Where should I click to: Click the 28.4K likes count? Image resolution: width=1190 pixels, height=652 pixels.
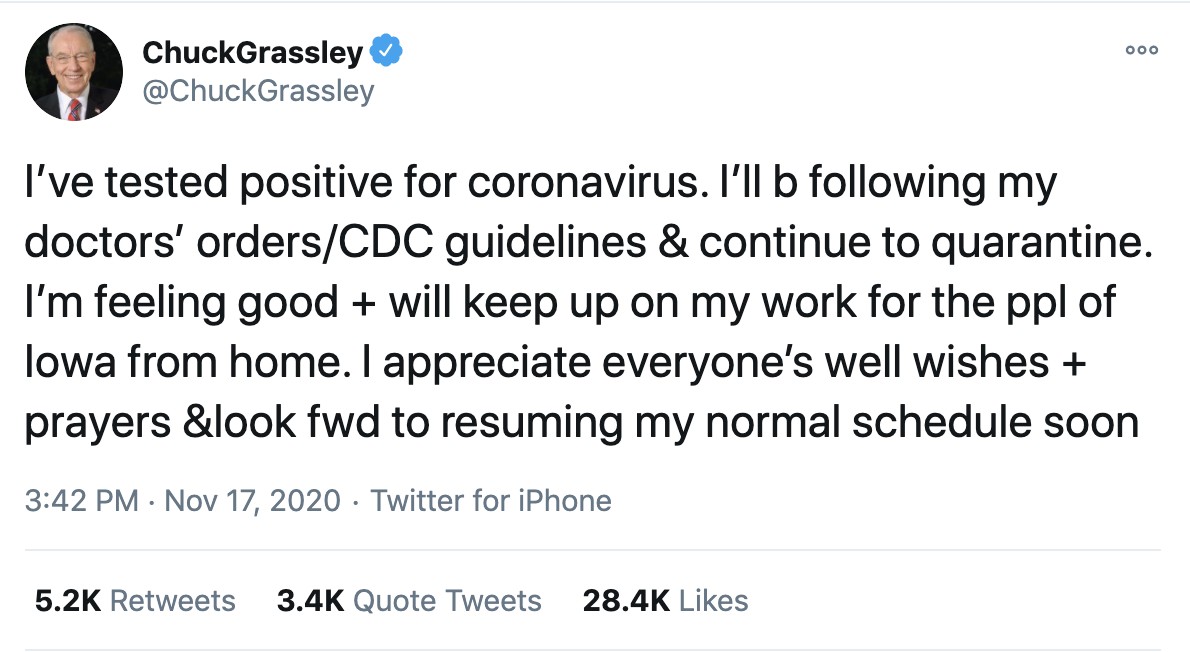(x=625, y=601)
